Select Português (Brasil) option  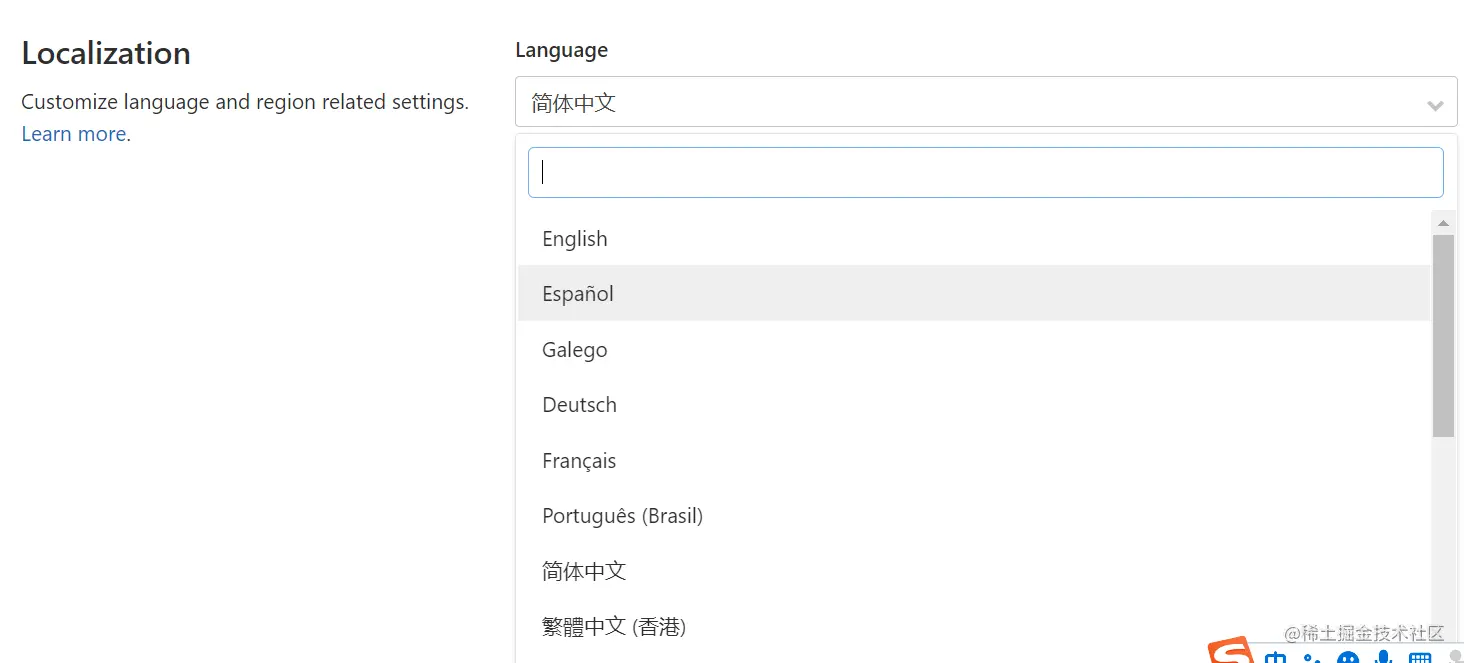[x=623, y=516]
